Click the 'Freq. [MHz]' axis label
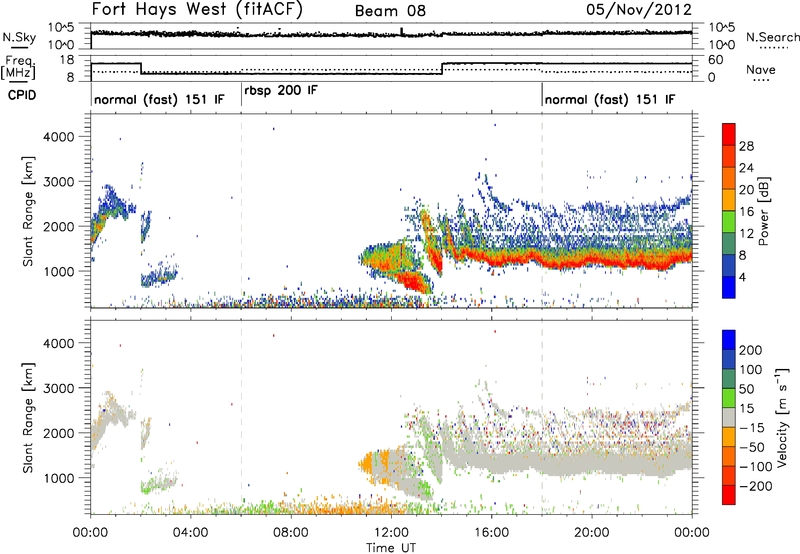The image size is (800, 554). (x=20, y=67)
